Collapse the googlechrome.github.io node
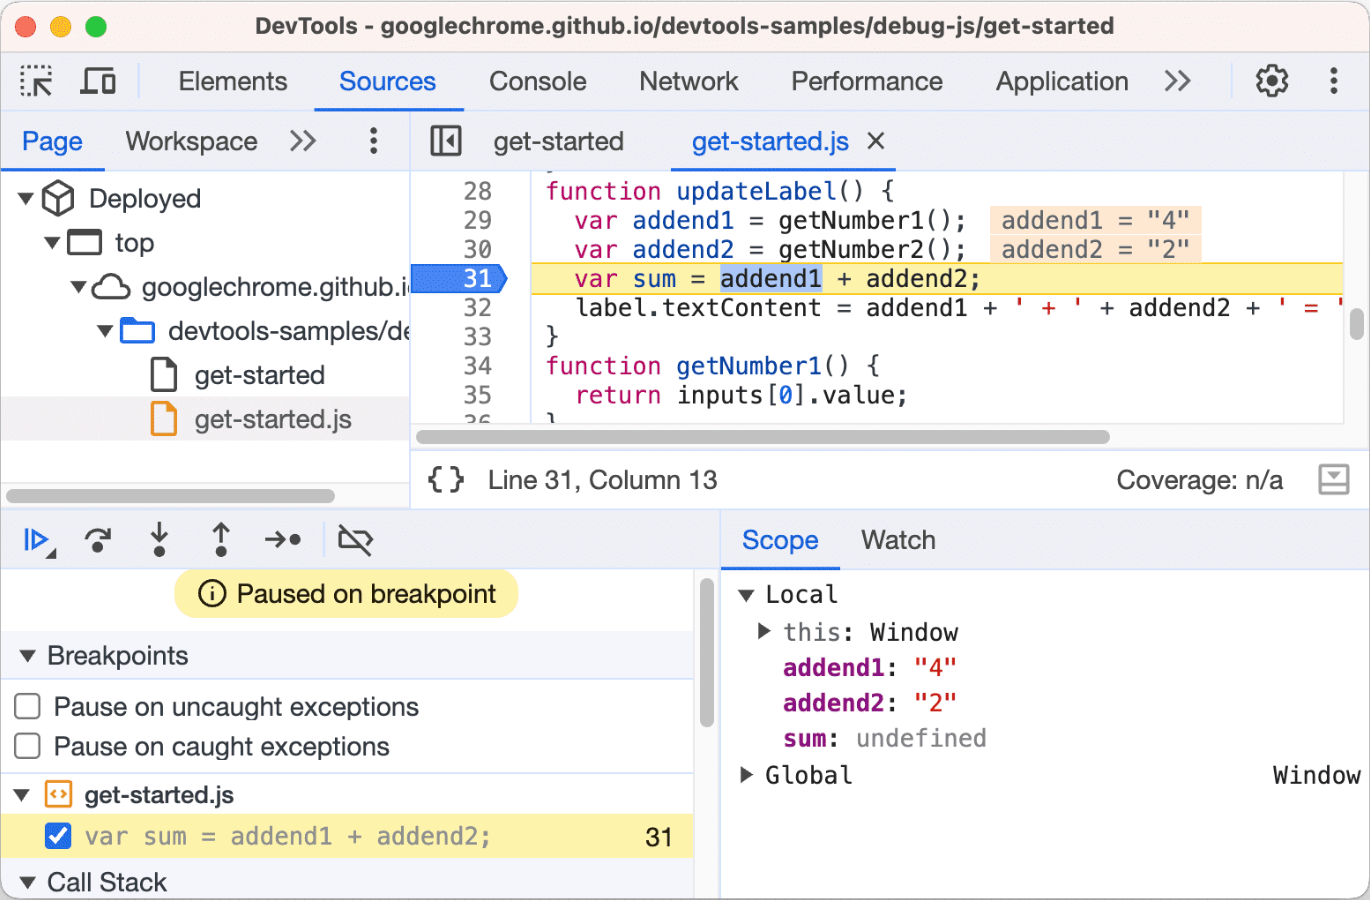The height and width of the screenshot is (900, 1370). pos(78,287)
